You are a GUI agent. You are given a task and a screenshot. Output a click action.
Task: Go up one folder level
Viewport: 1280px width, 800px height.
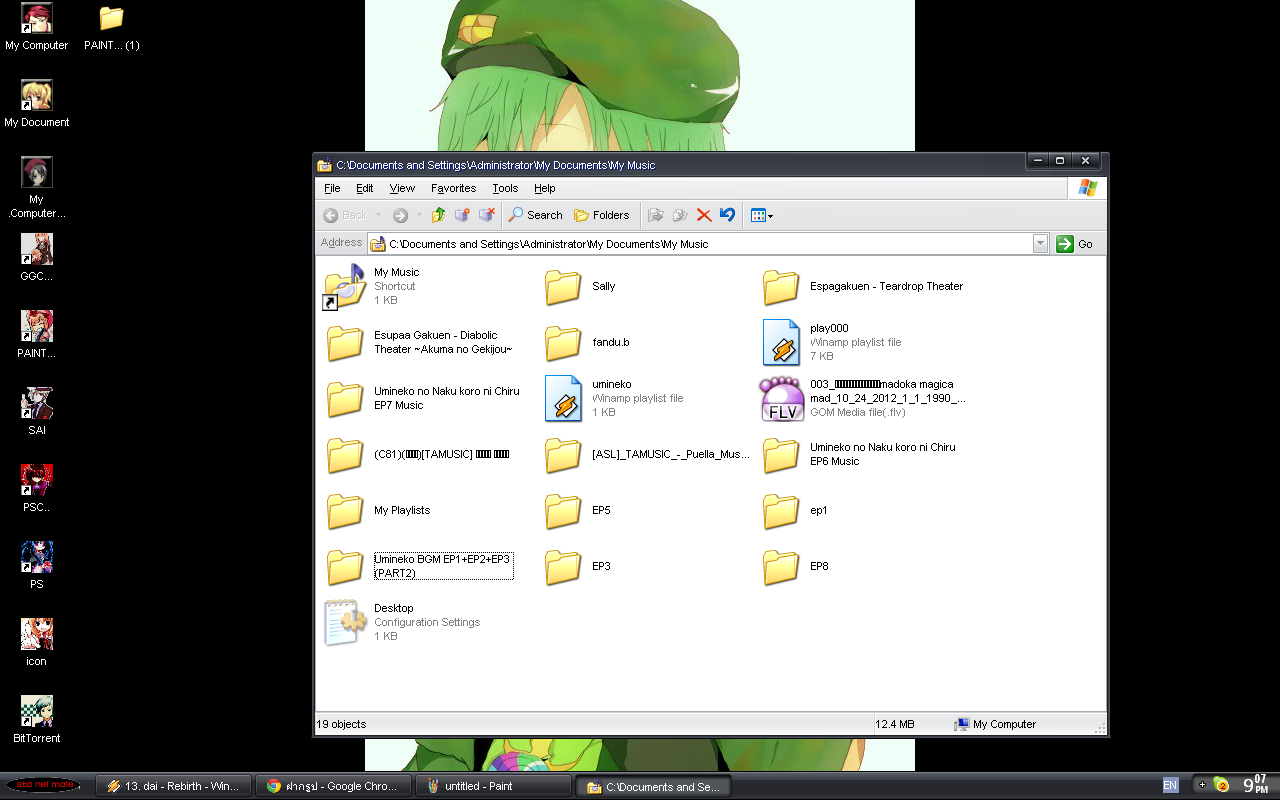[x=438, y=215]
